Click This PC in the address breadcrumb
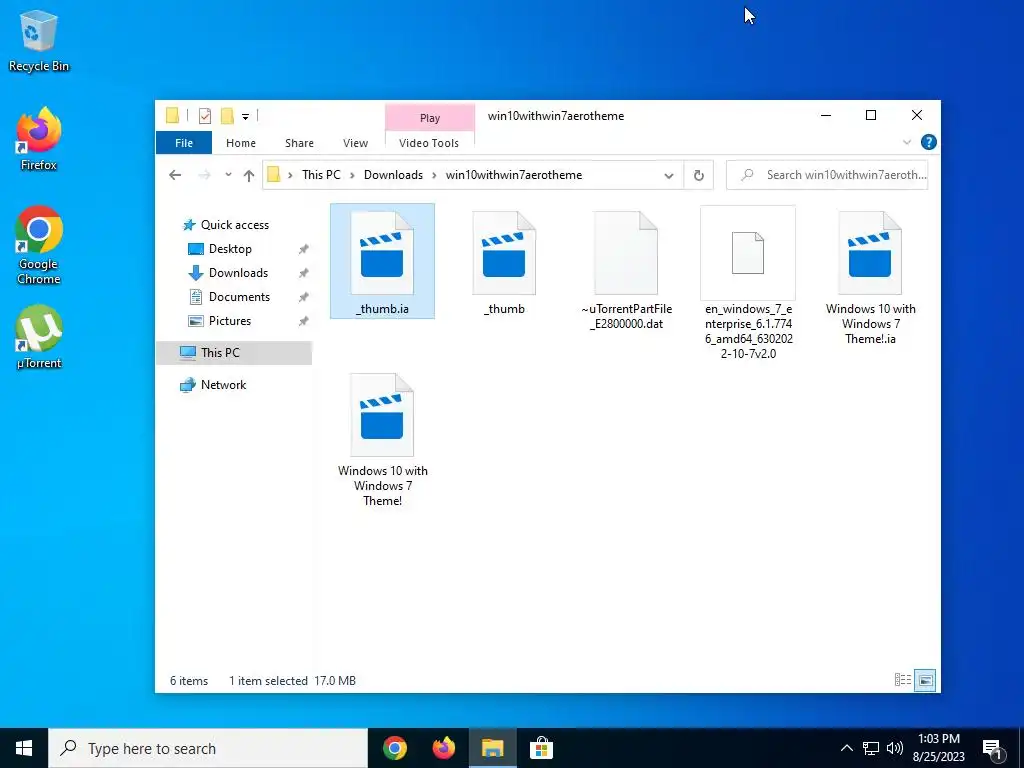 pyautogui.click(x=321, y=175)
